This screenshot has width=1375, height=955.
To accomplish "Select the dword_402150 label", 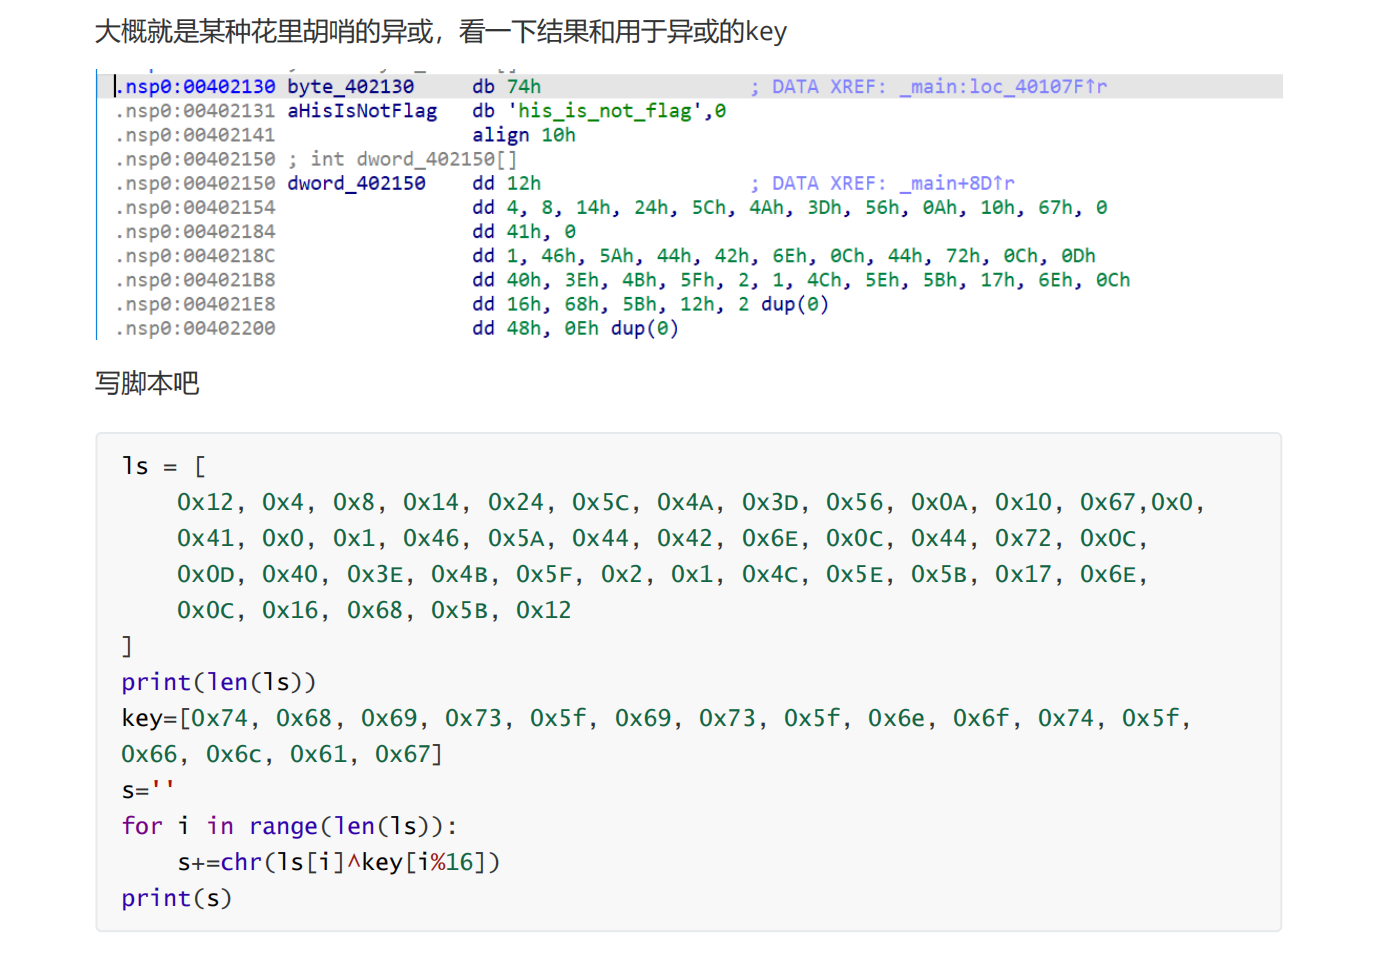I will [356, 184].
